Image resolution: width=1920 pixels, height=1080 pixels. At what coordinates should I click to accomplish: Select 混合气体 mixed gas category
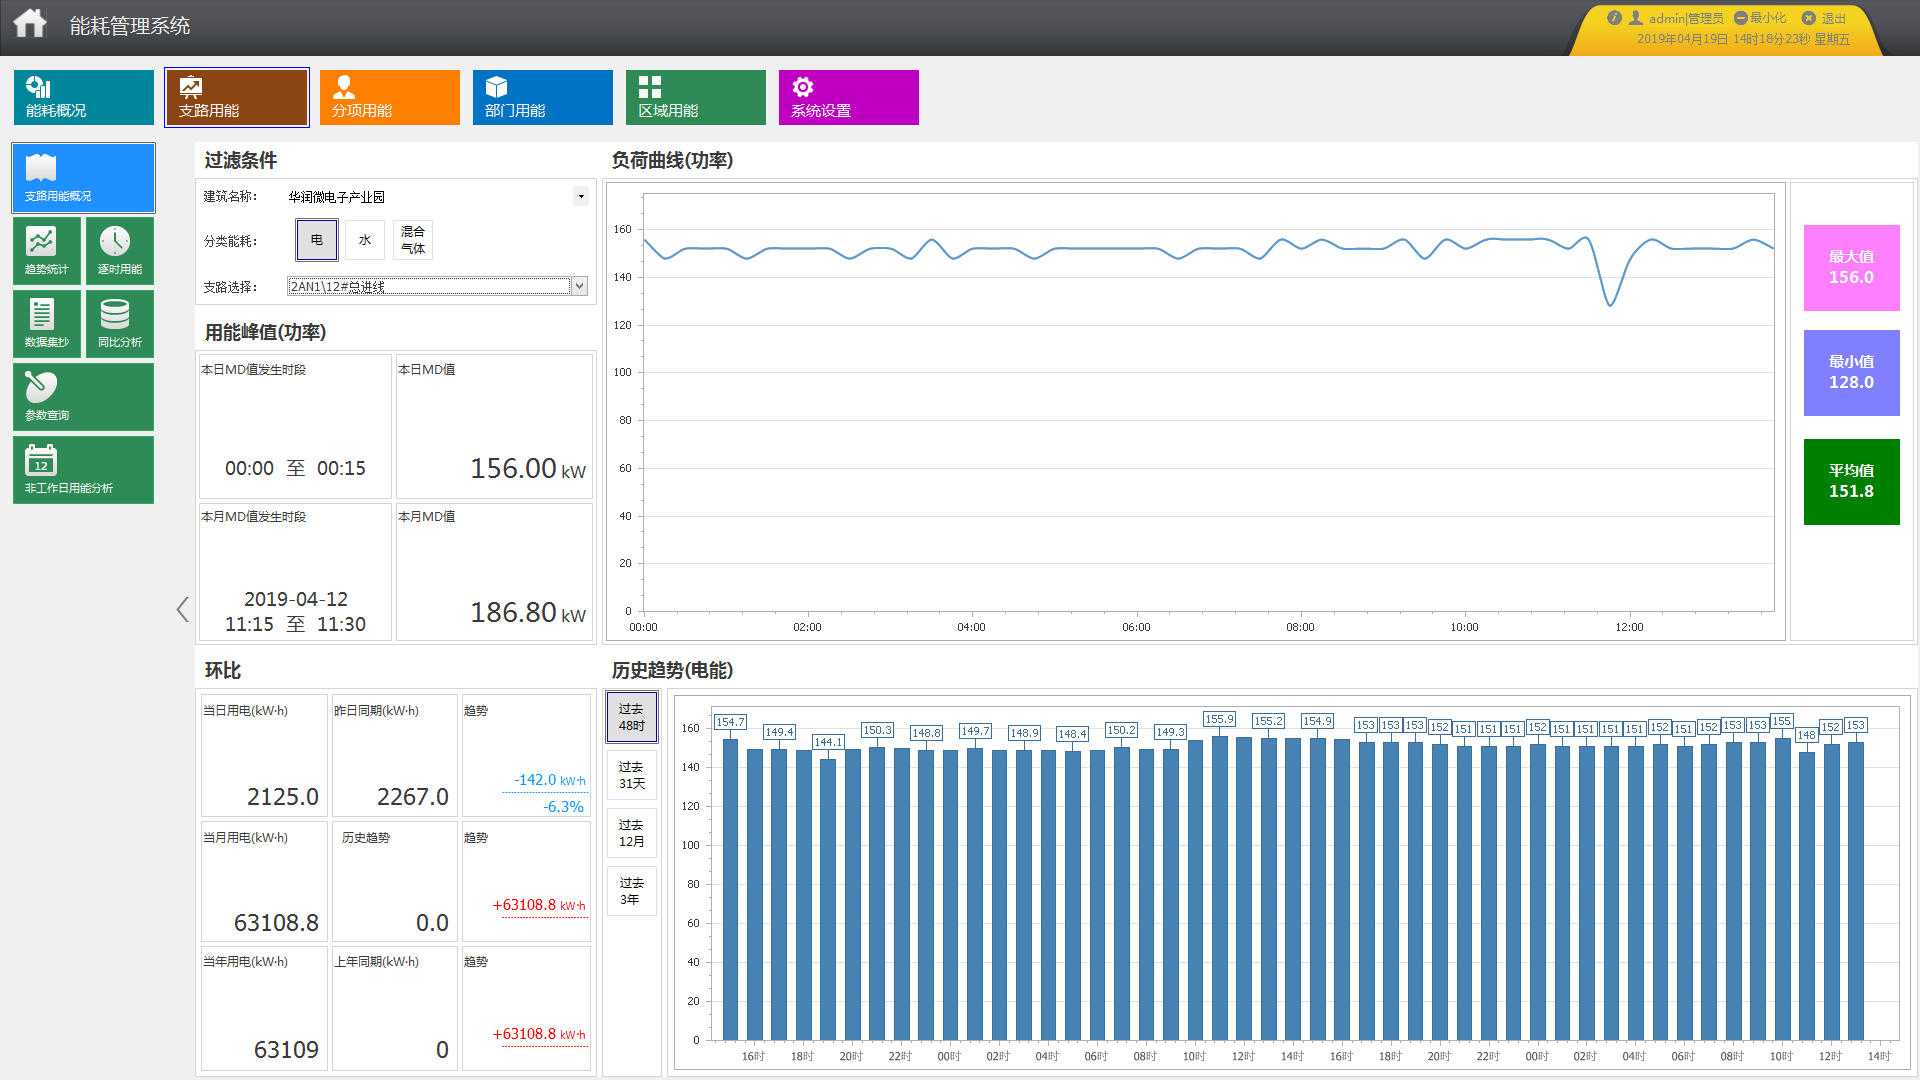[x=413, y=240]
